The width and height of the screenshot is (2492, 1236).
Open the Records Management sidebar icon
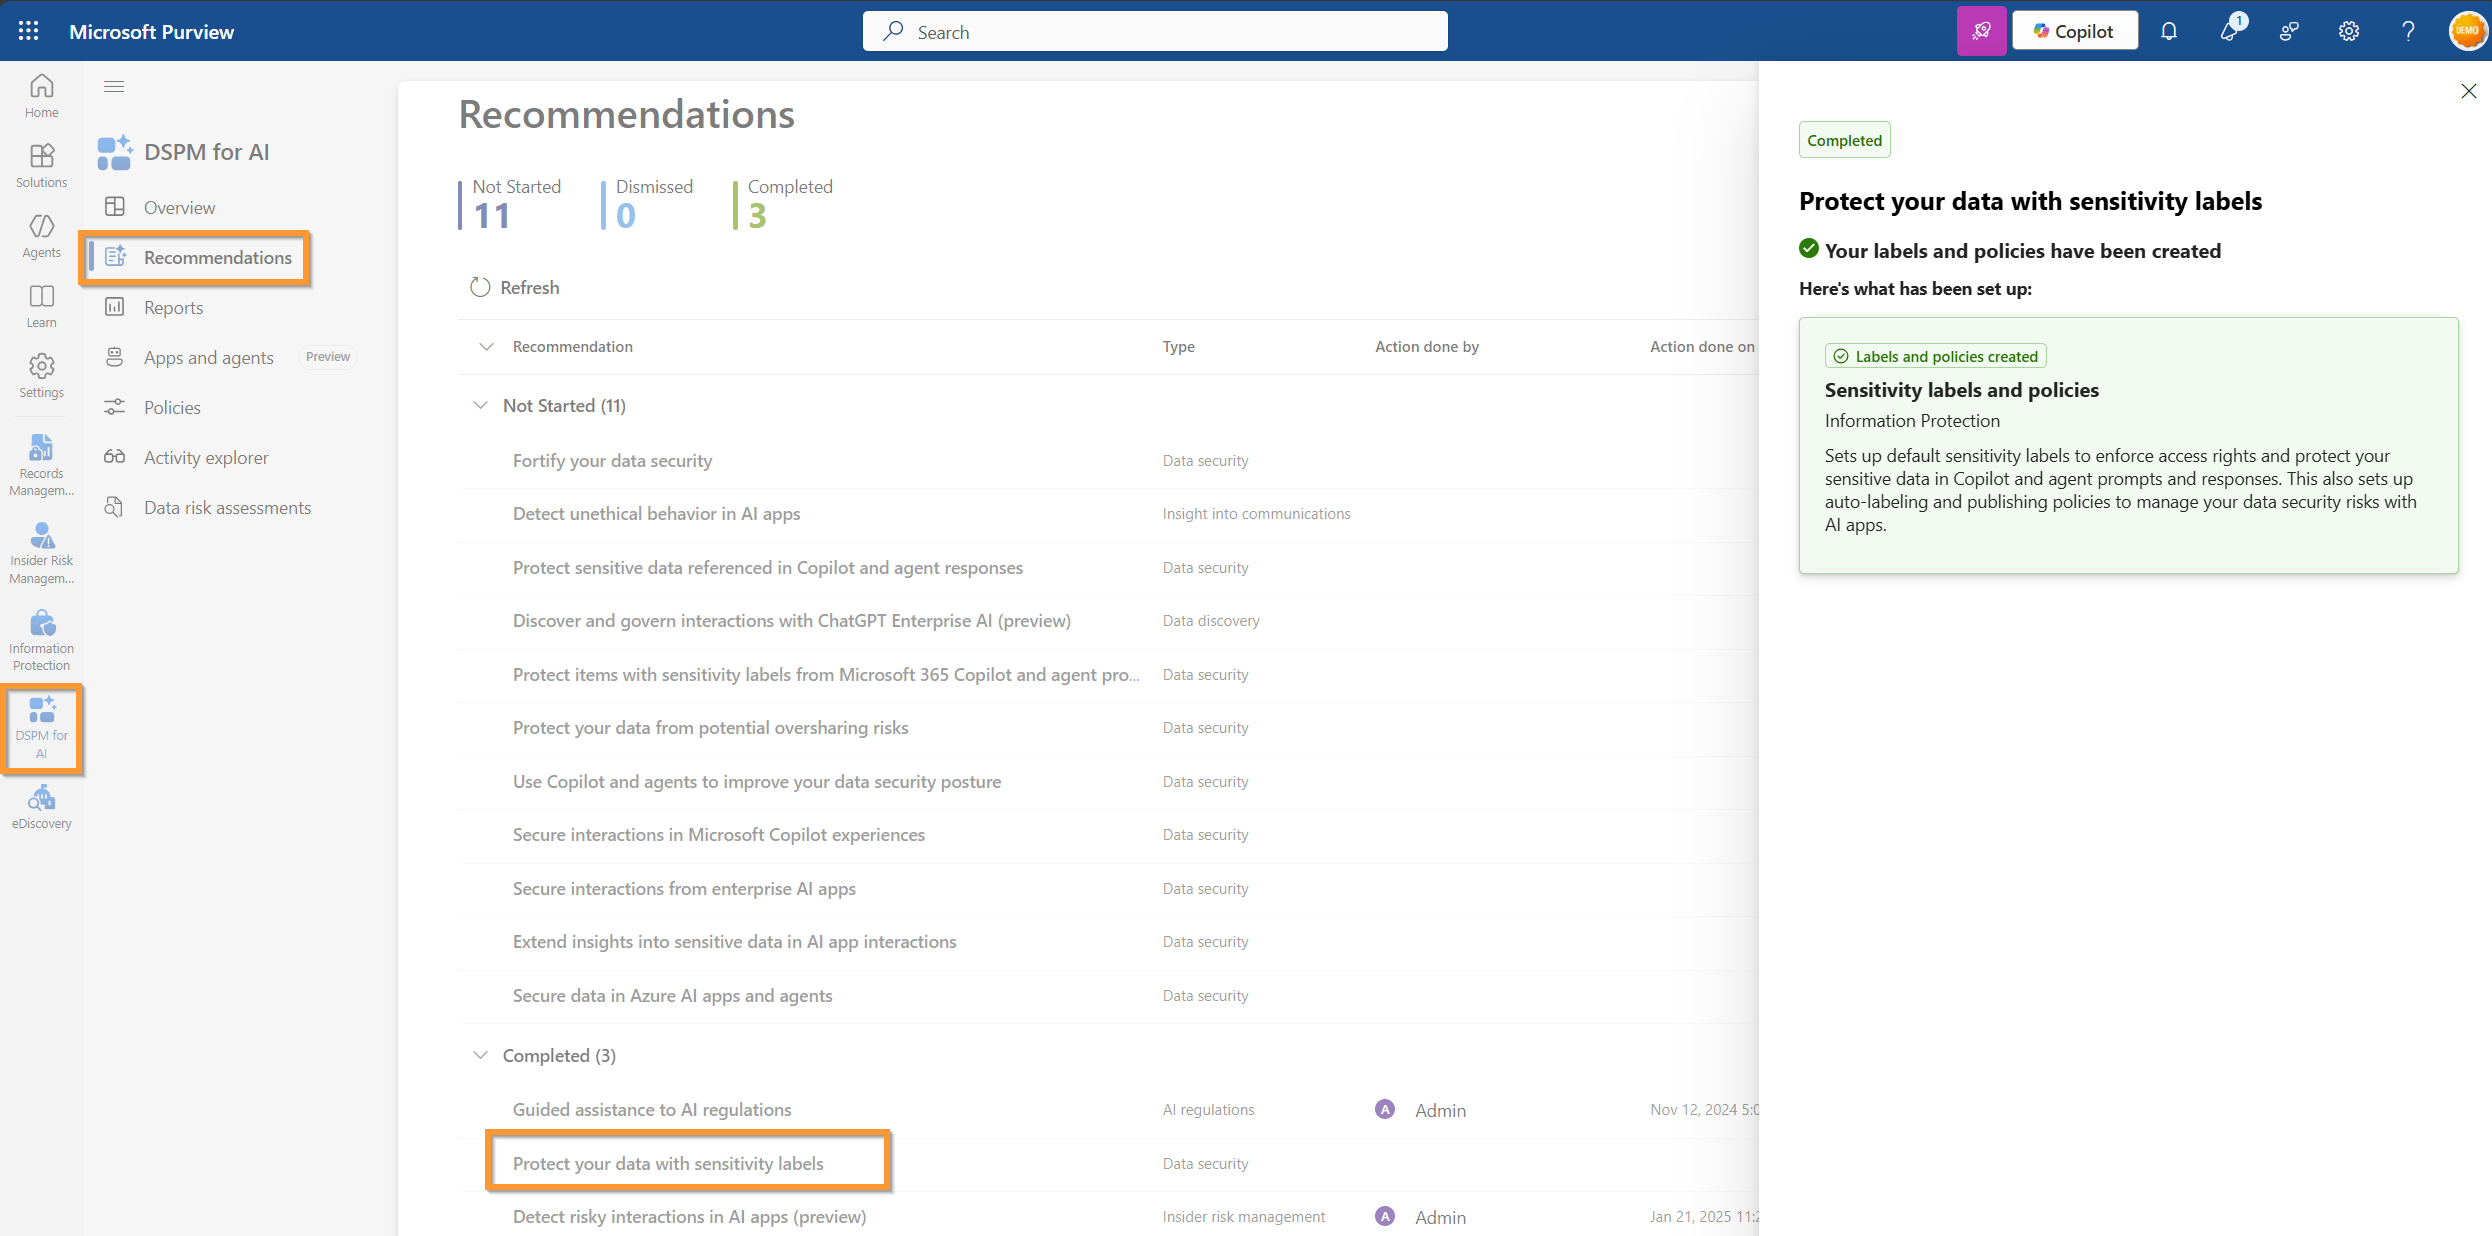coord(41,465)
